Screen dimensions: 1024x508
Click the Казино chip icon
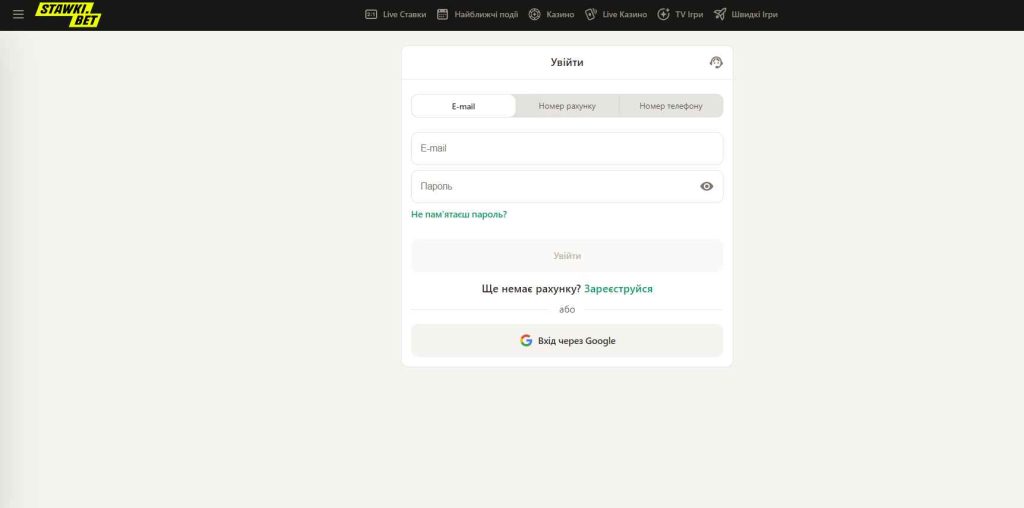pos(535,15)
